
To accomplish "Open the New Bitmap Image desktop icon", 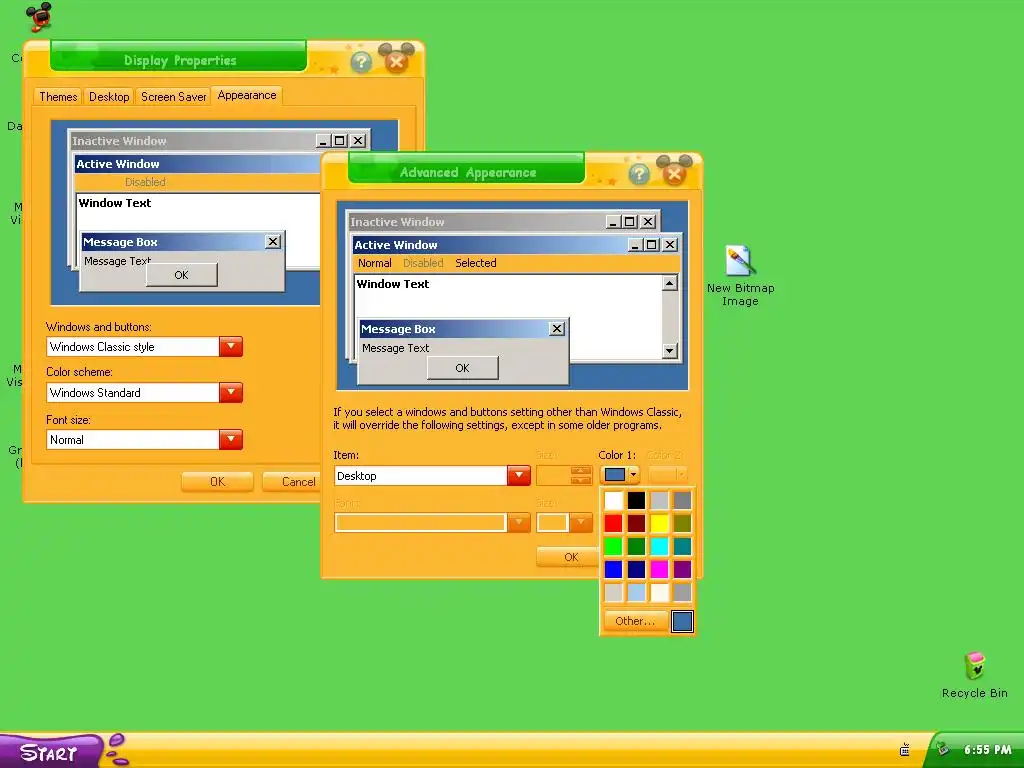I will [740, 274].
